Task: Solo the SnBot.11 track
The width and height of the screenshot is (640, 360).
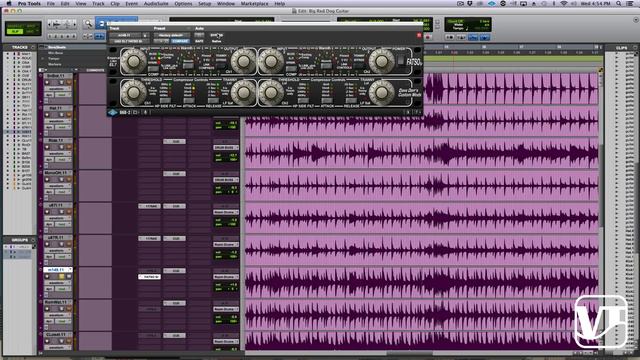Action: [x=62, y=82]
